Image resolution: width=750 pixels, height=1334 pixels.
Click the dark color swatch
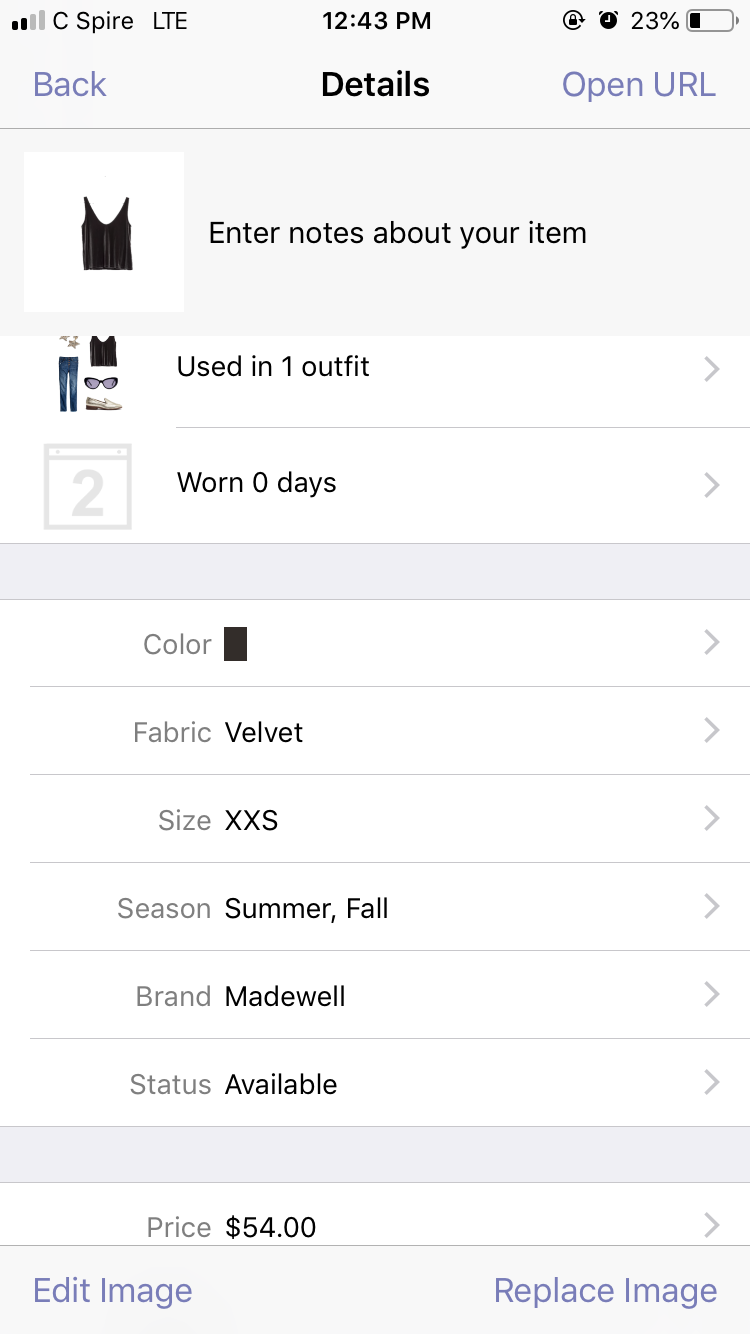coord(235,644)
